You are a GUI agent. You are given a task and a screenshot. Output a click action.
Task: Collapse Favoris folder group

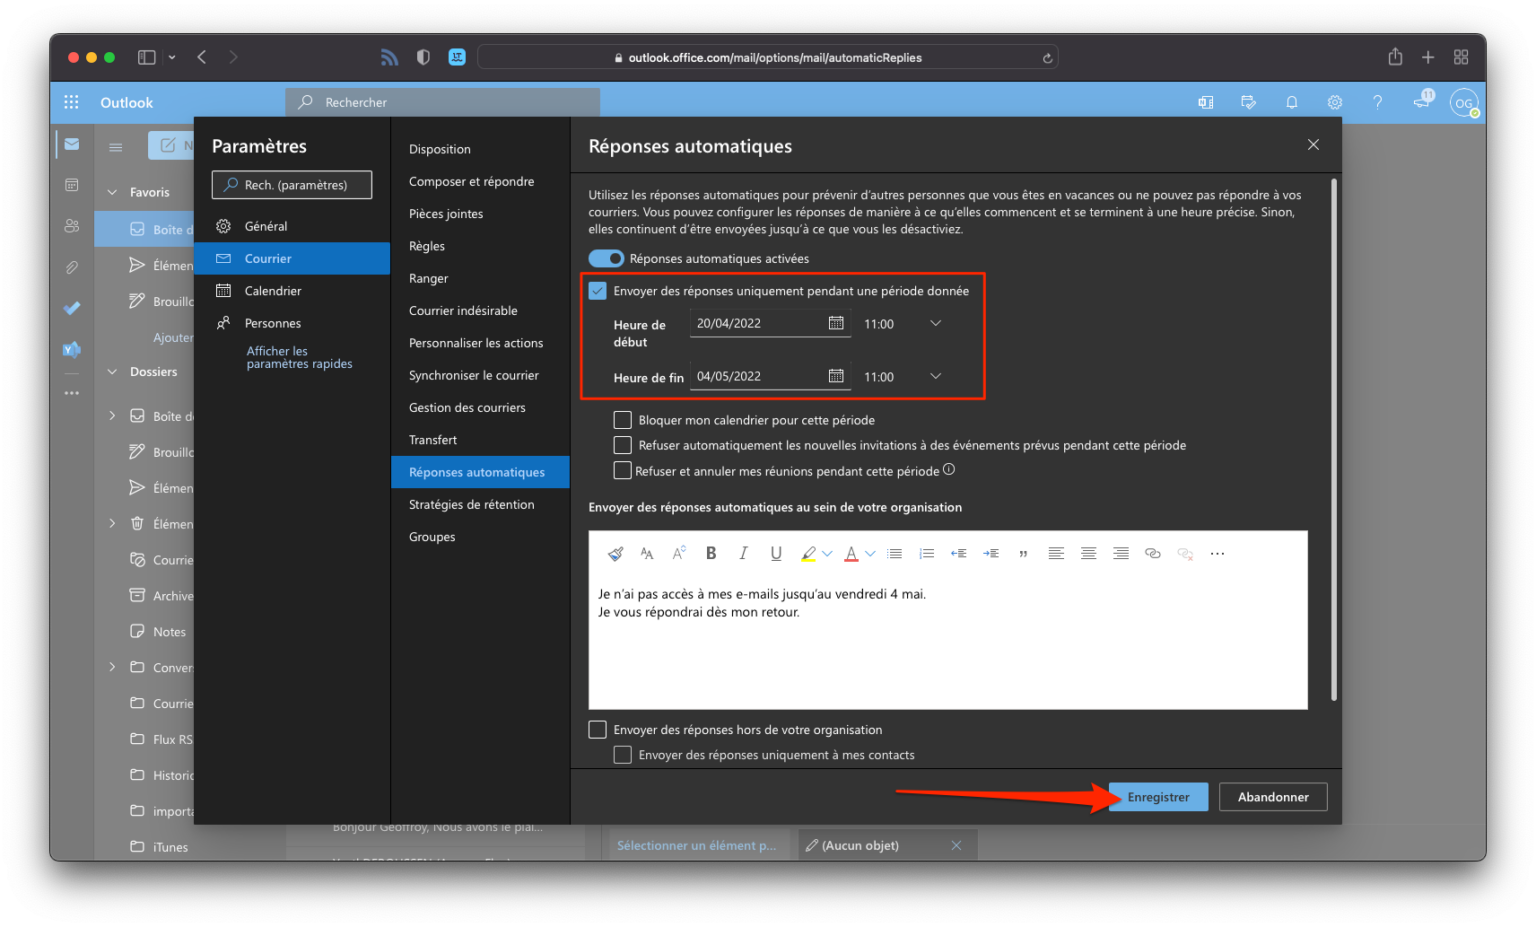coord(112,192)
